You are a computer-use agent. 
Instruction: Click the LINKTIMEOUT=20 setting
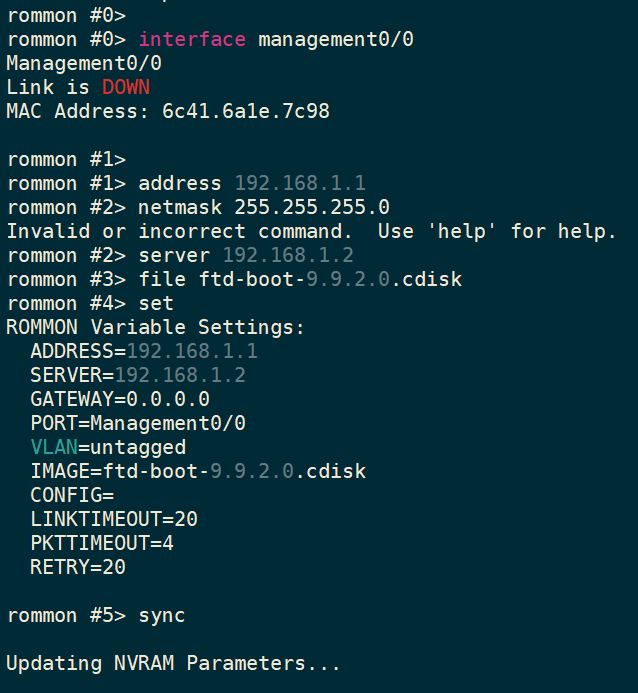coord(114,519)
